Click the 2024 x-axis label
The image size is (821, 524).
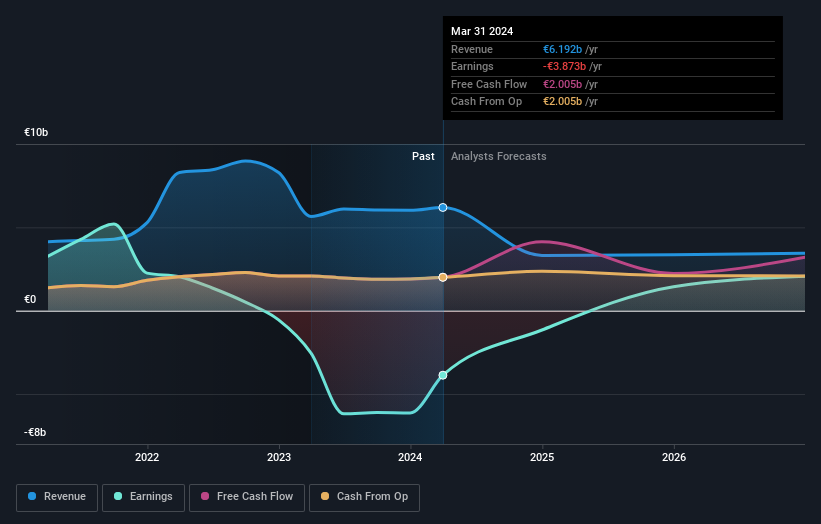(410, 457)
